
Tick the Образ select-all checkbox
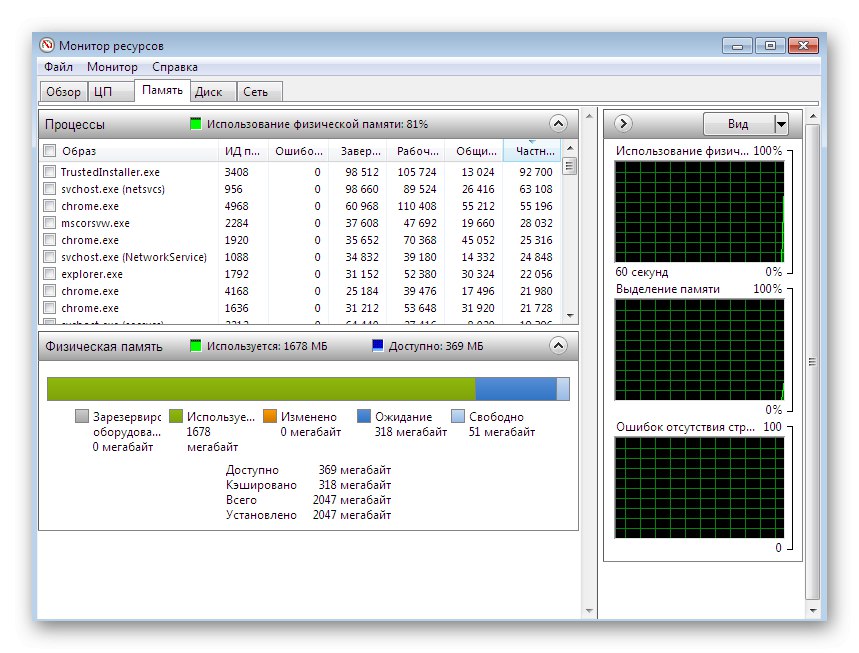pyautogui.click(x=49, y=151)
